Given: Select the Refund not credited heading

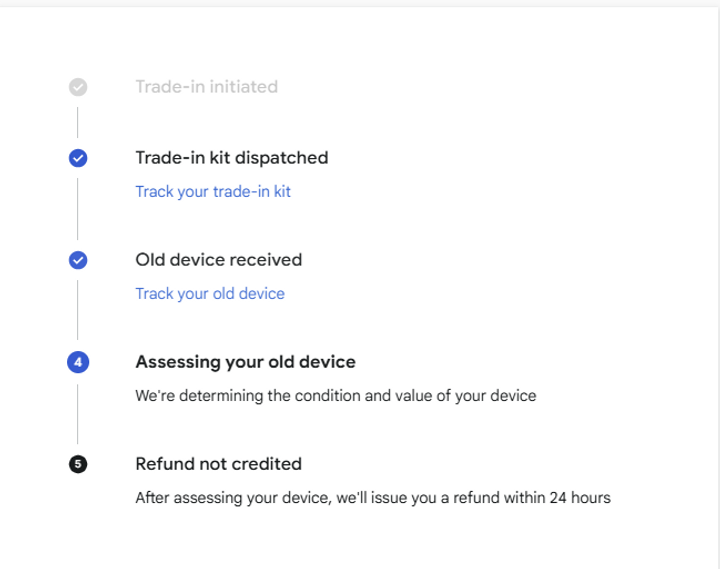Looking at the screenshot, I should click(x=219, y=464).
